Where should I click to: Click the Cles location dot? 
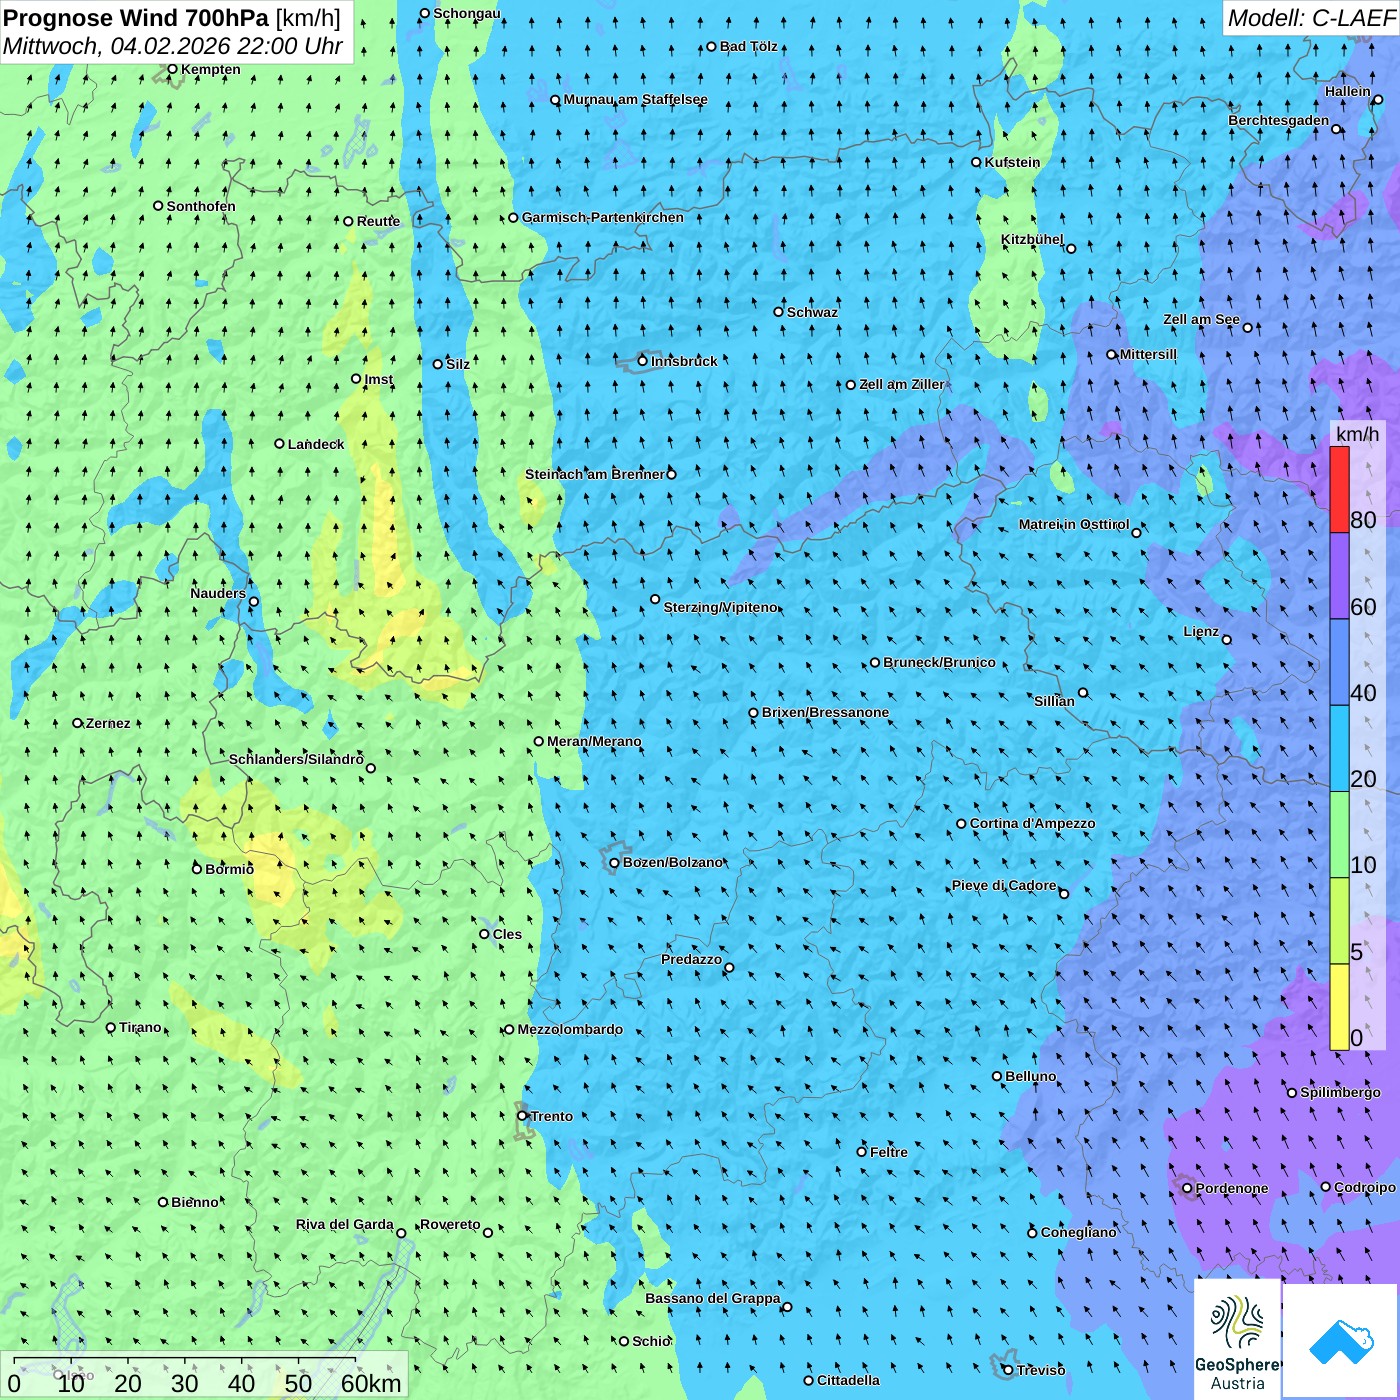(484, 934)
